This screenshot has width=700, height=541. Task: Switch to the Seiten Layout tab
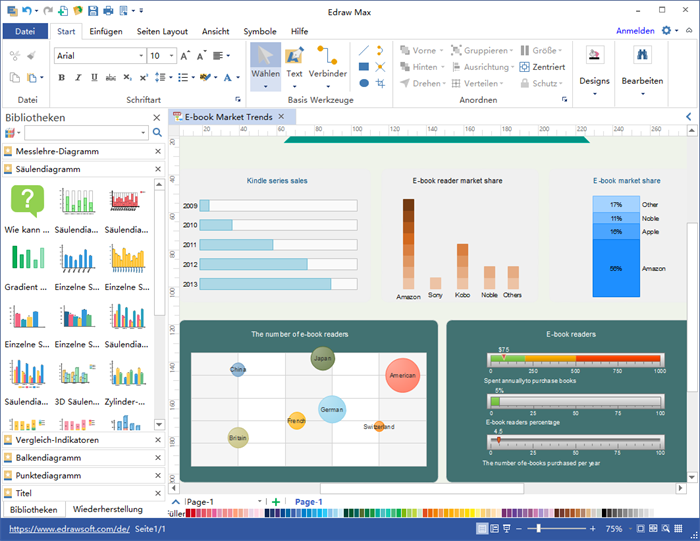tap(162, 31)
